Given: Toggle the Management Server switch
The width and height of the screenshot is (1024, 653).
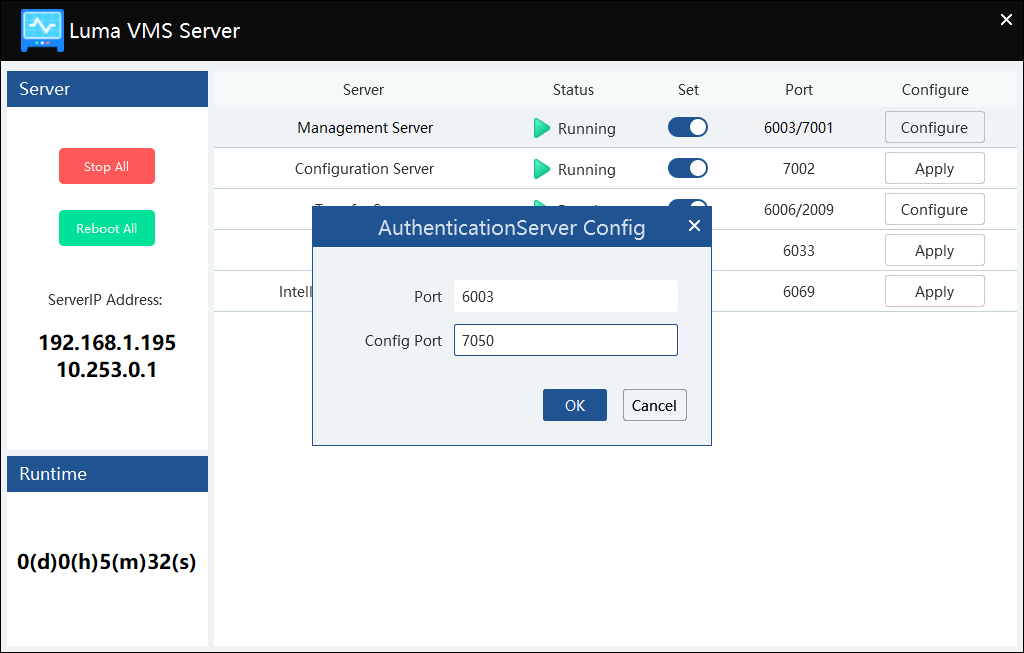Looking at the screenshot, I should coord(688,127).
